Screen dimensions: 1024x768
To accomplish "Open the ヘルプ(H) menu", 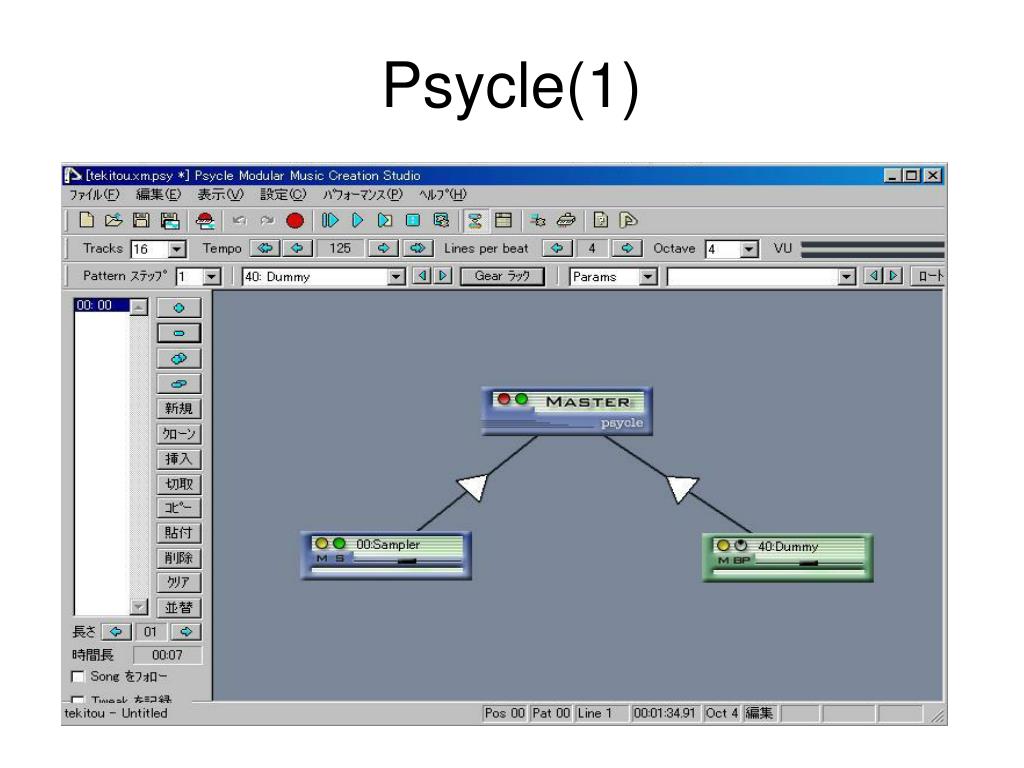I will click(443, 195).
